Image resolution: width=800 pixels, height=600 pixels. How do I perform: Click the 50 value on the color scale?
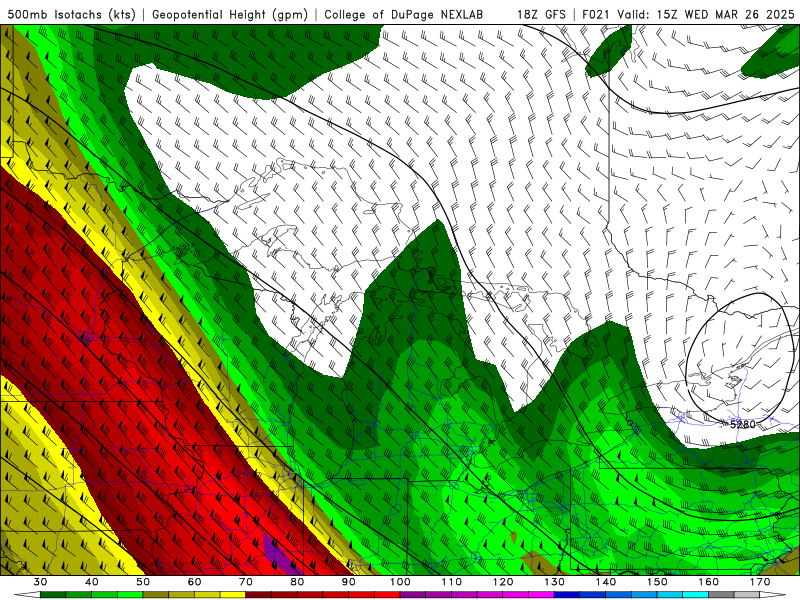point(143,582)
